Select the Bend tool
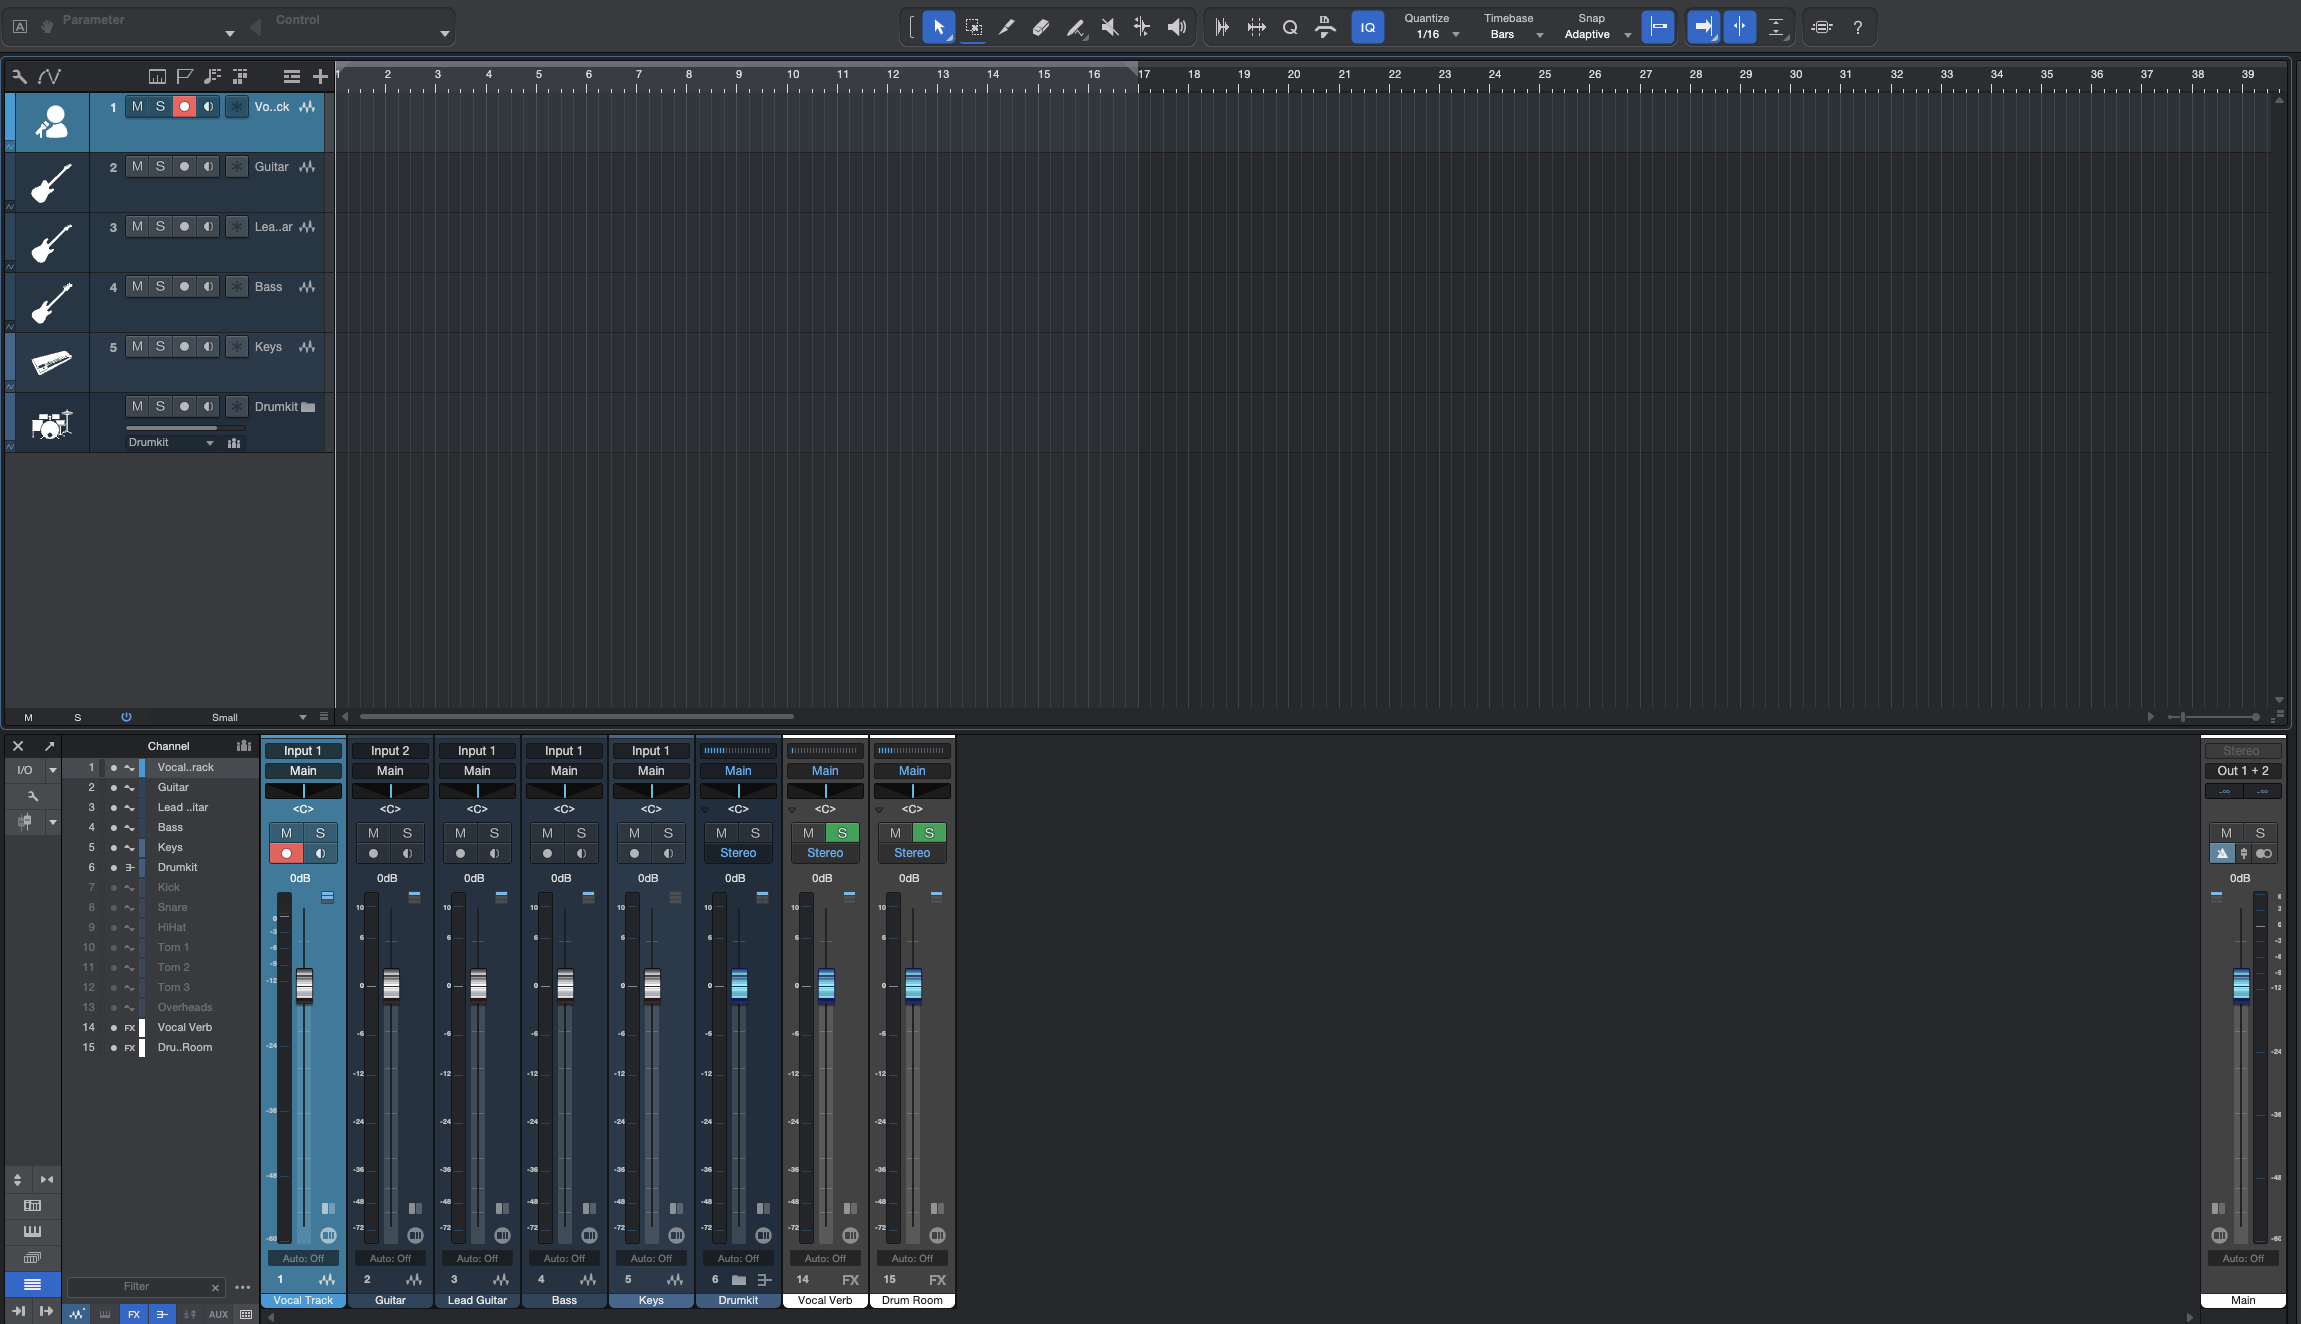The height and width of the screenshot is (1324, 2301). 1142,27
